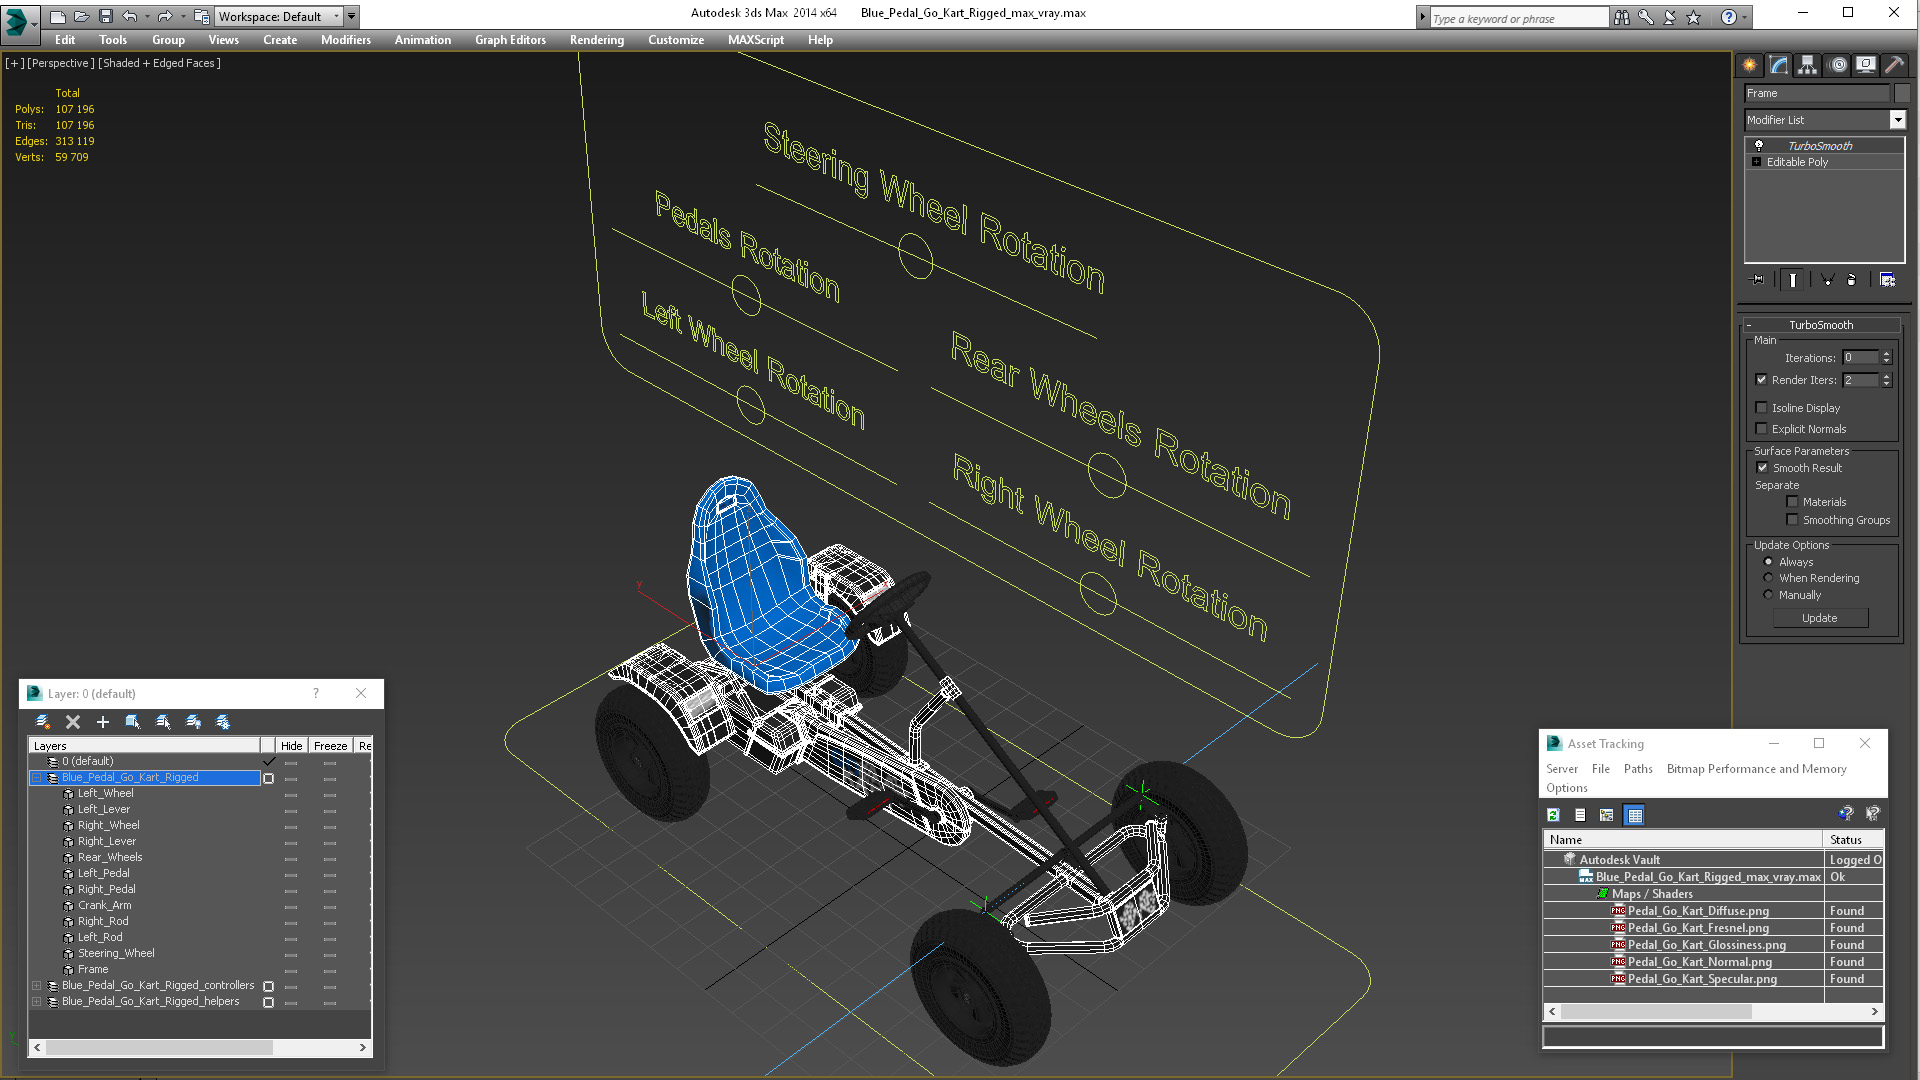Save the file with floppy disk icon
The image size is (1920, 1080).
[x=105, y=16]
